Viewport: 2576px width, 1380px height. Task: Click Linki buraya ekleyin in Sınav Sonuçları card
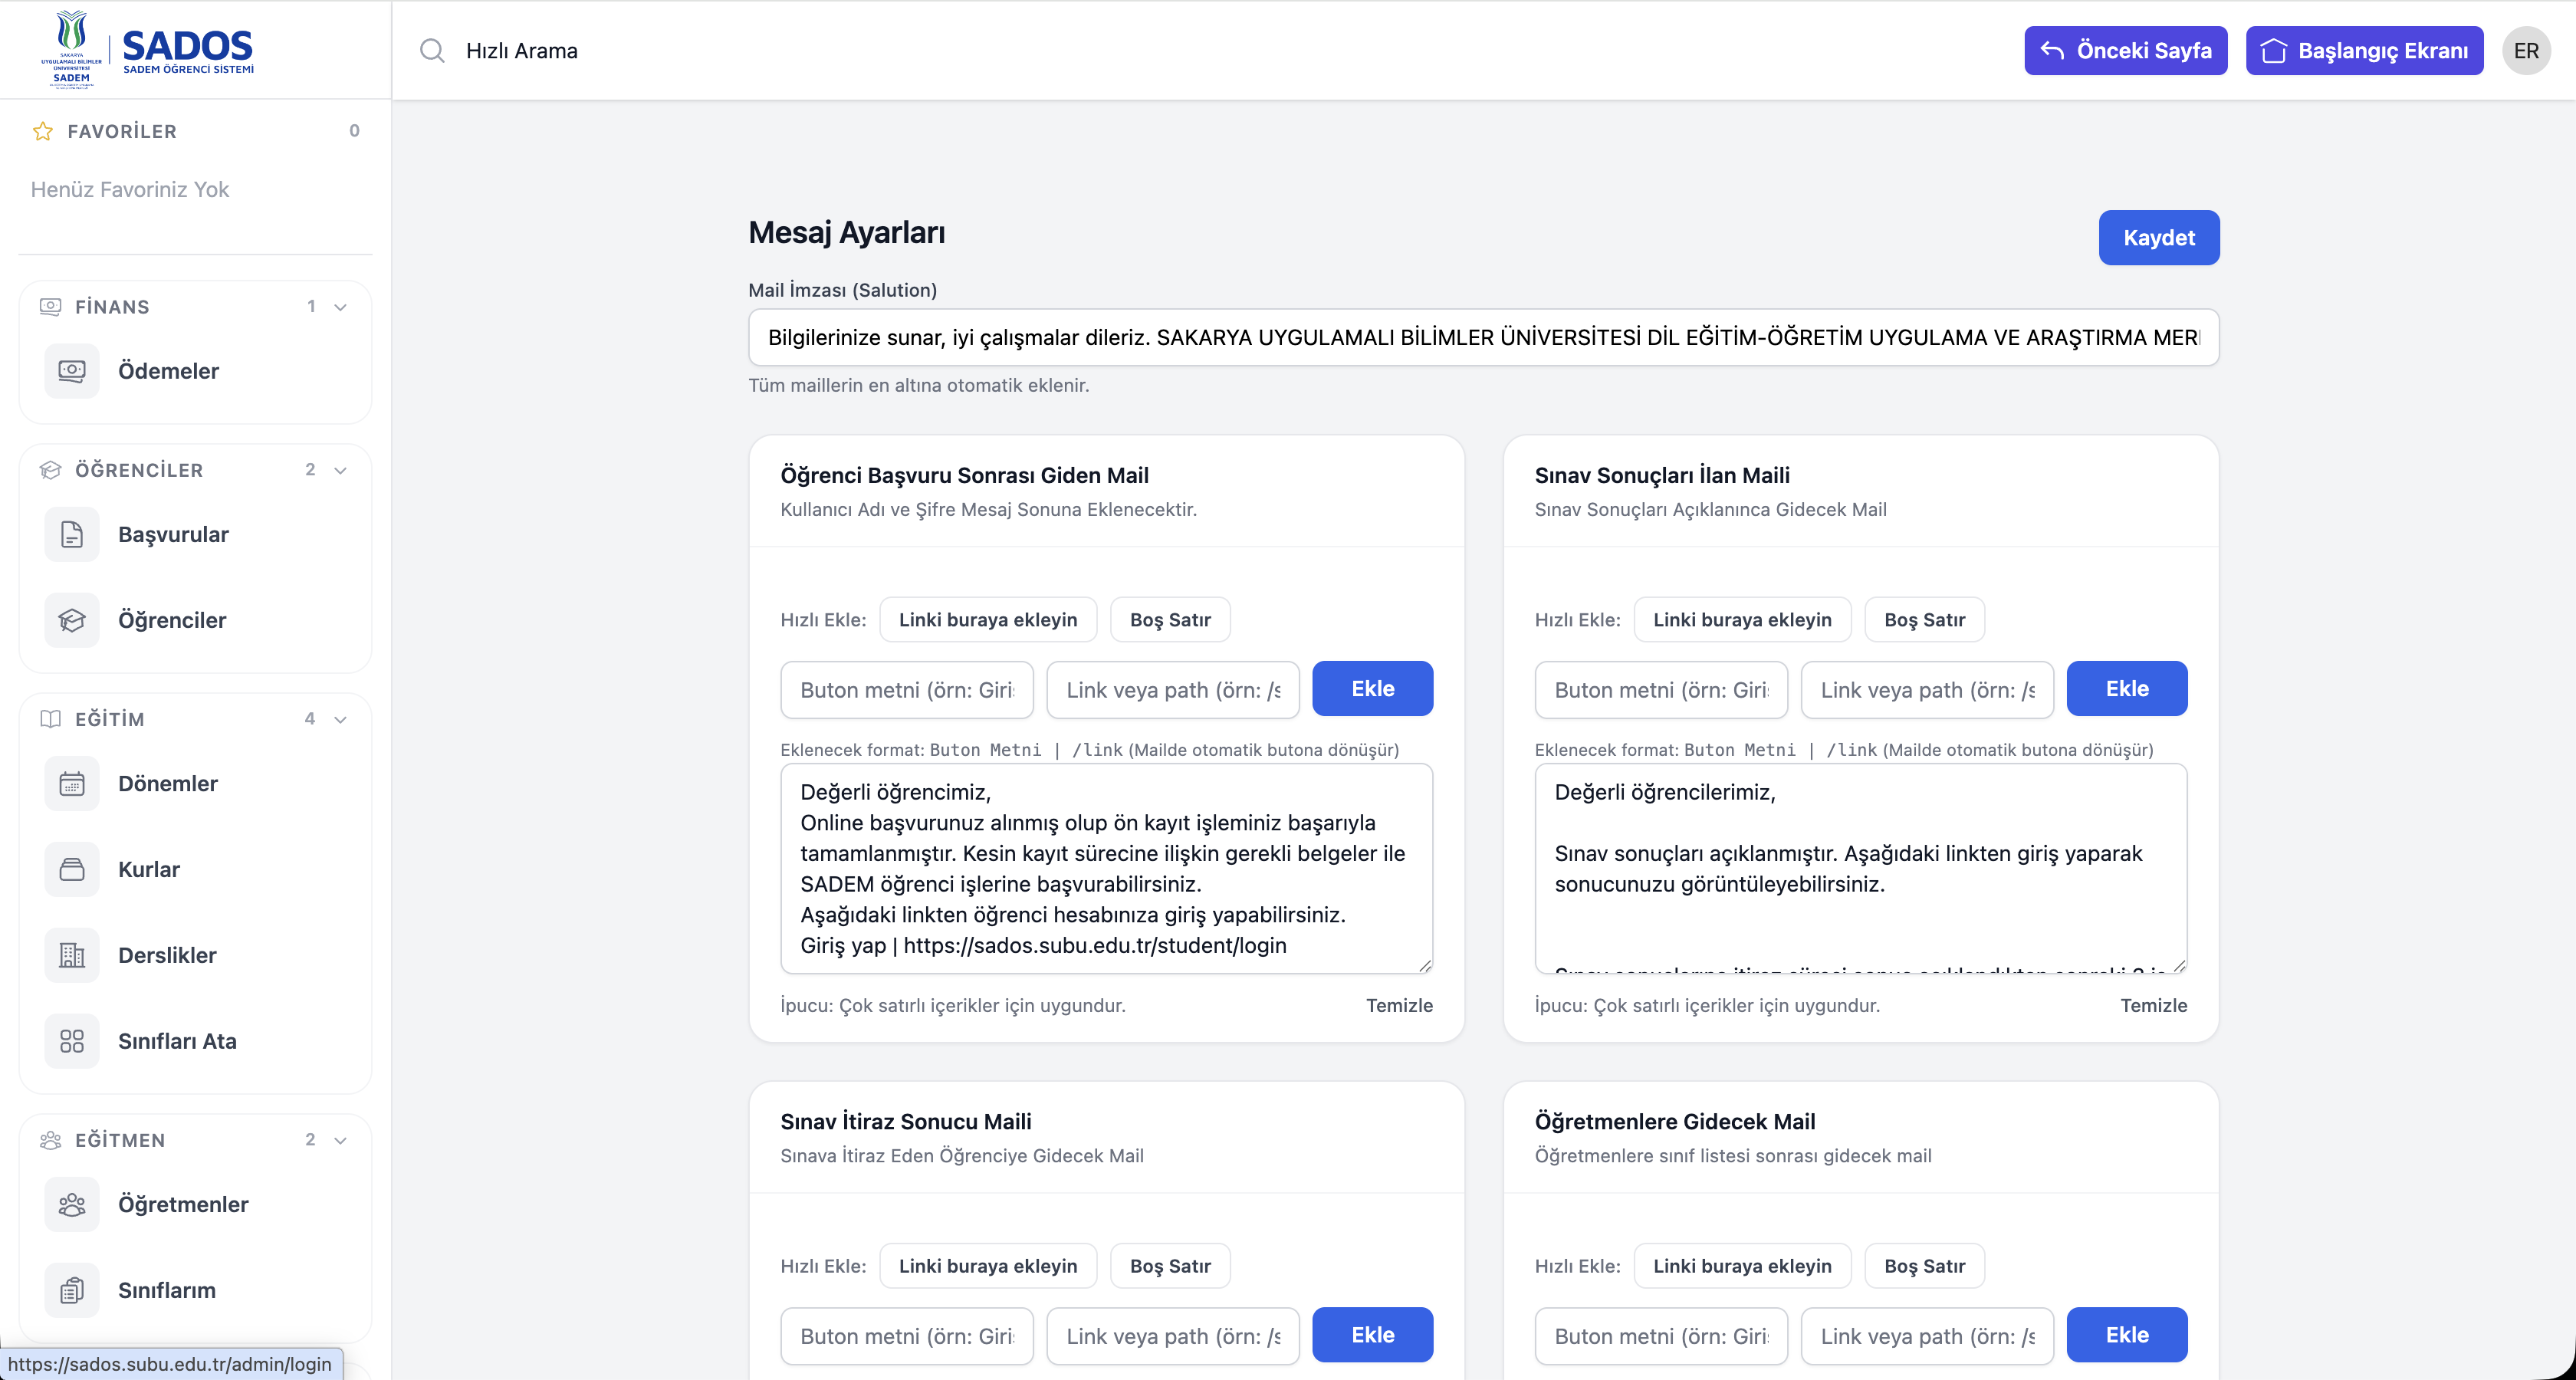(1742, 619)
